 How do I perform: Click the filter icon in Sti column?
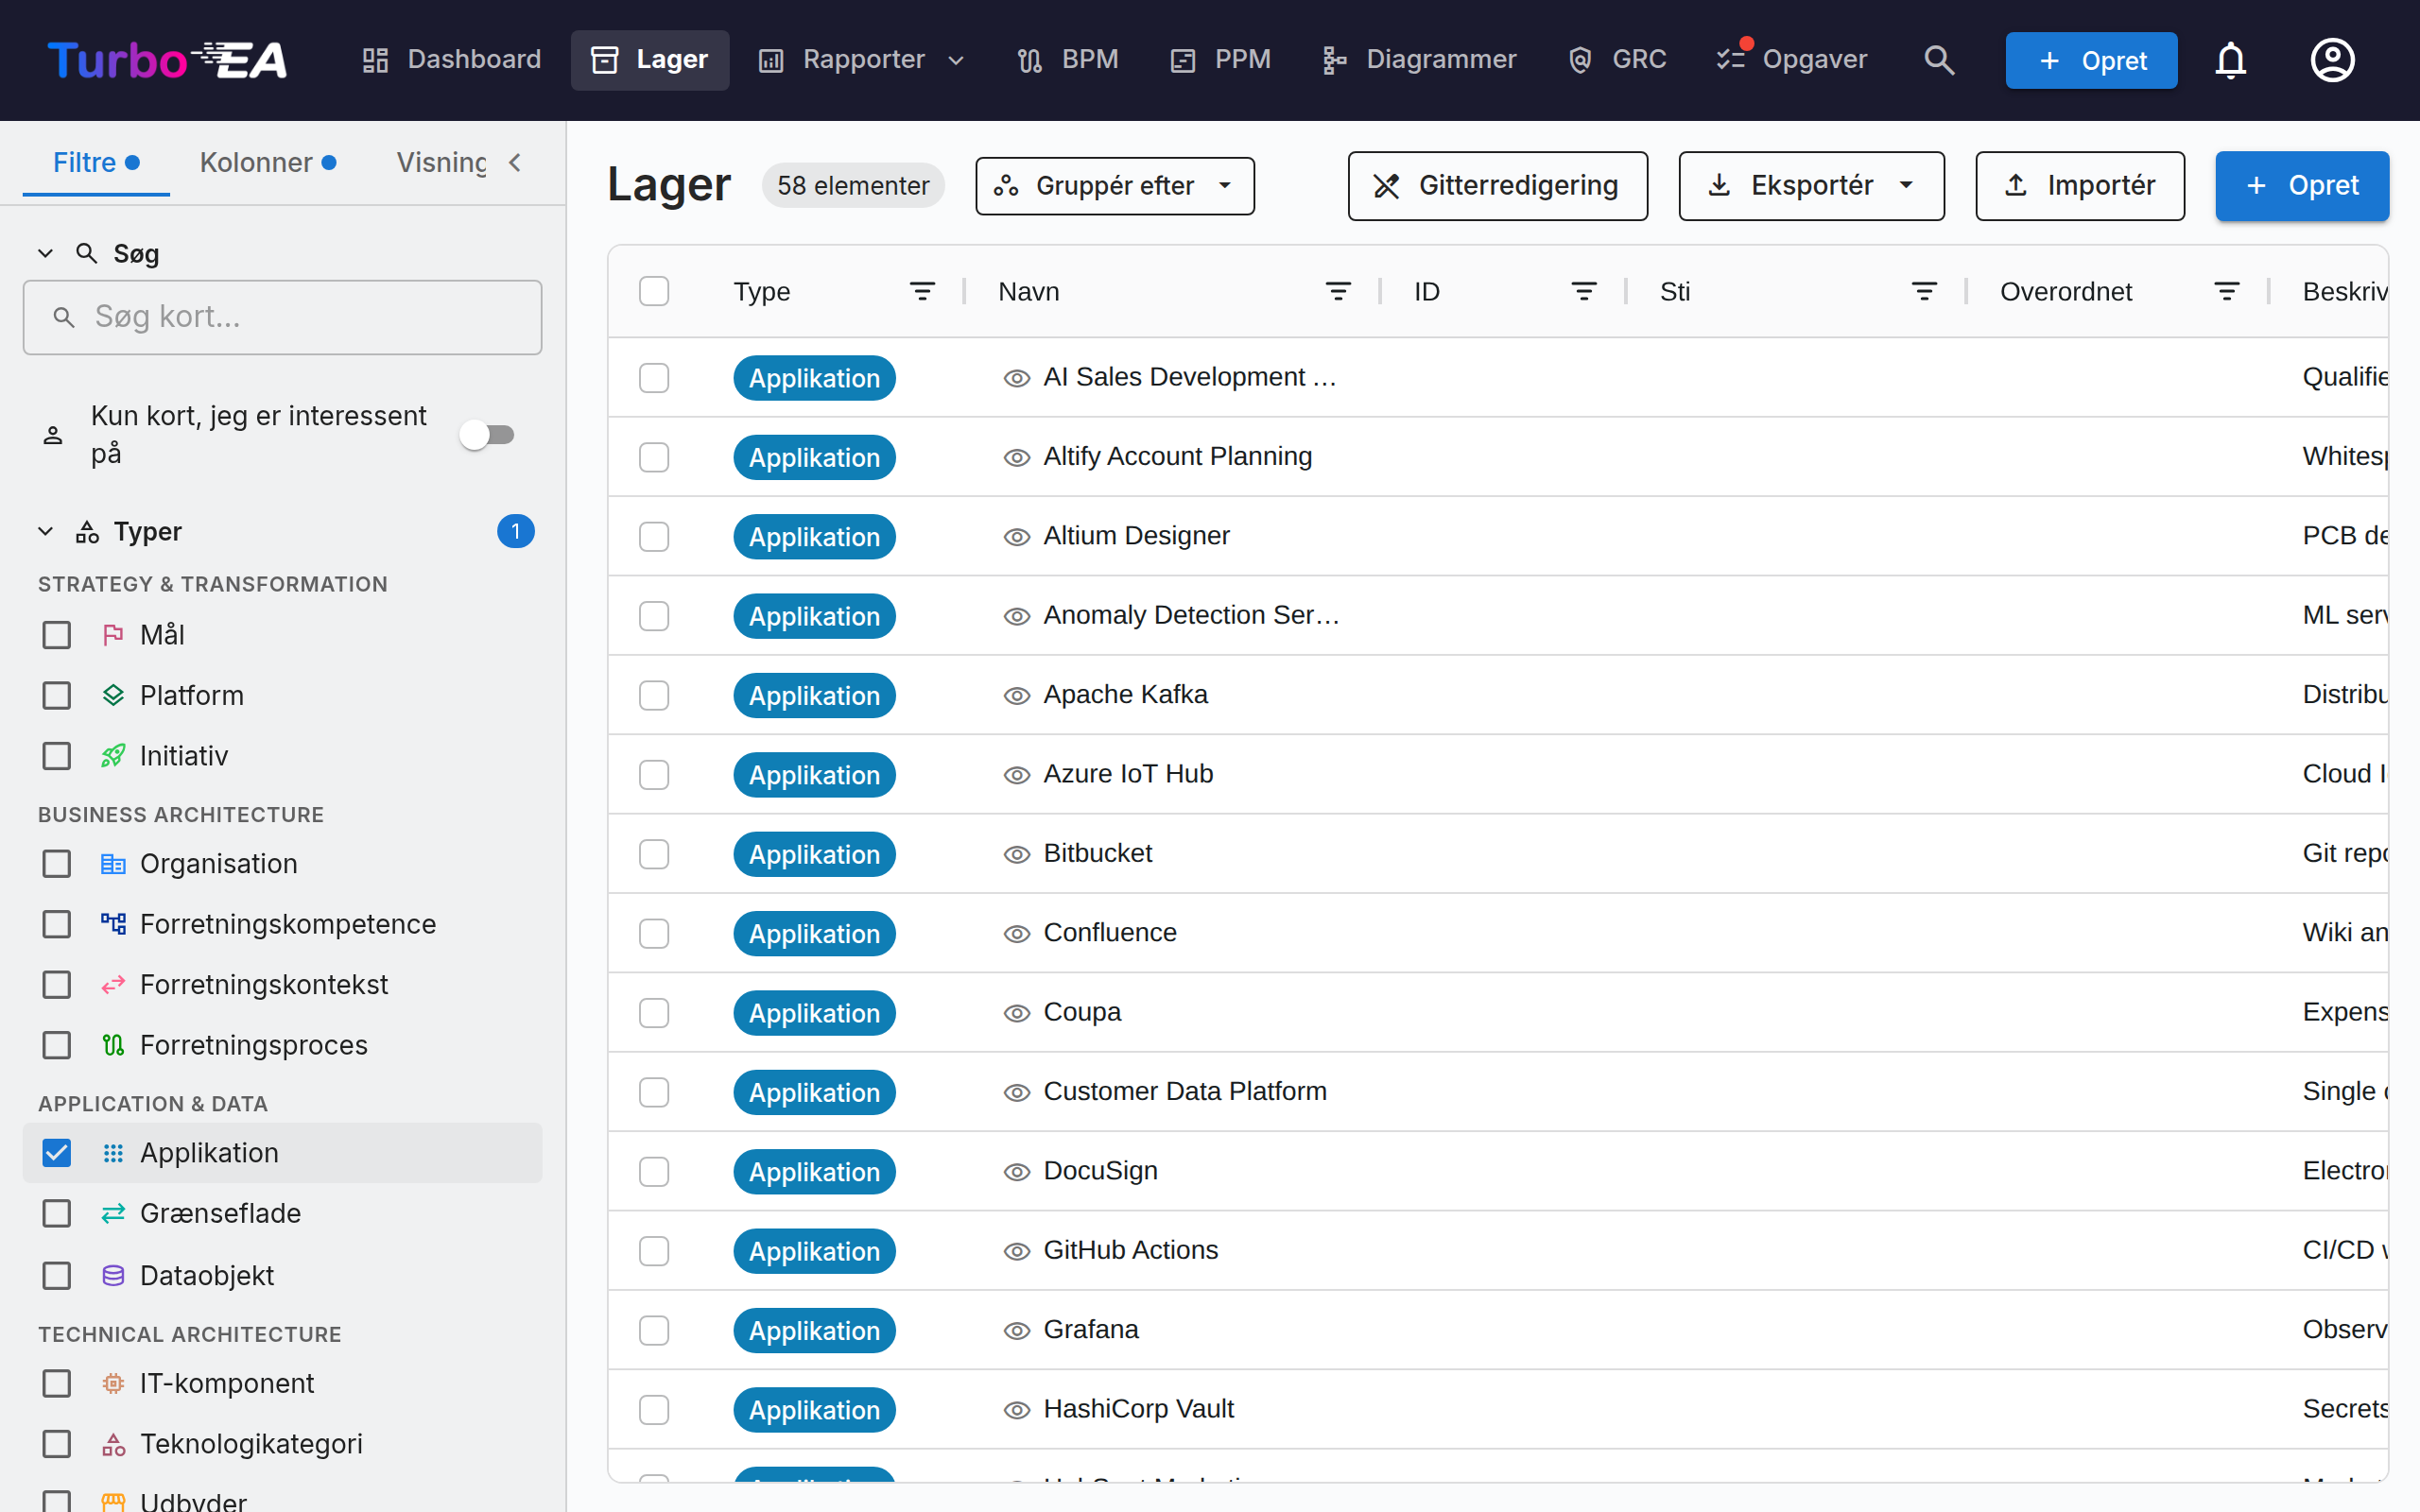coord(1924,291)
